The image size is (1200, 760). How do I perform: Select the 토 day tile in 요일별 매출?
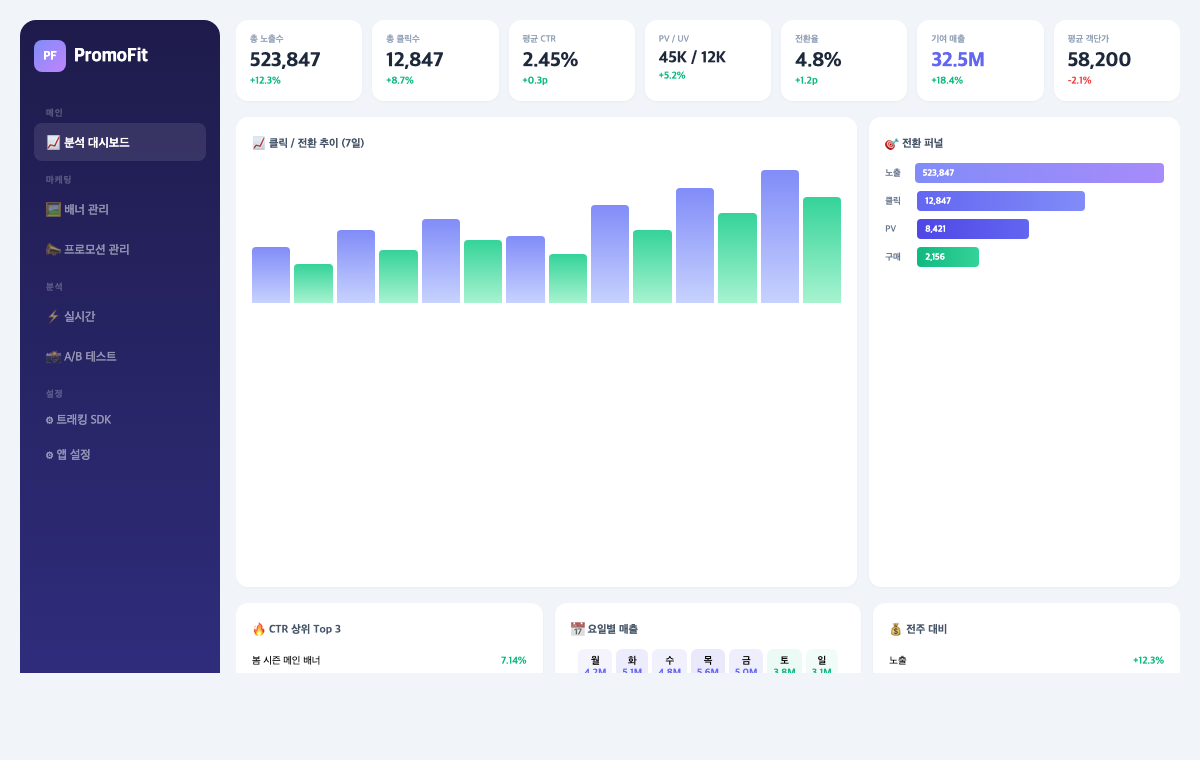[x=784, y=661]
